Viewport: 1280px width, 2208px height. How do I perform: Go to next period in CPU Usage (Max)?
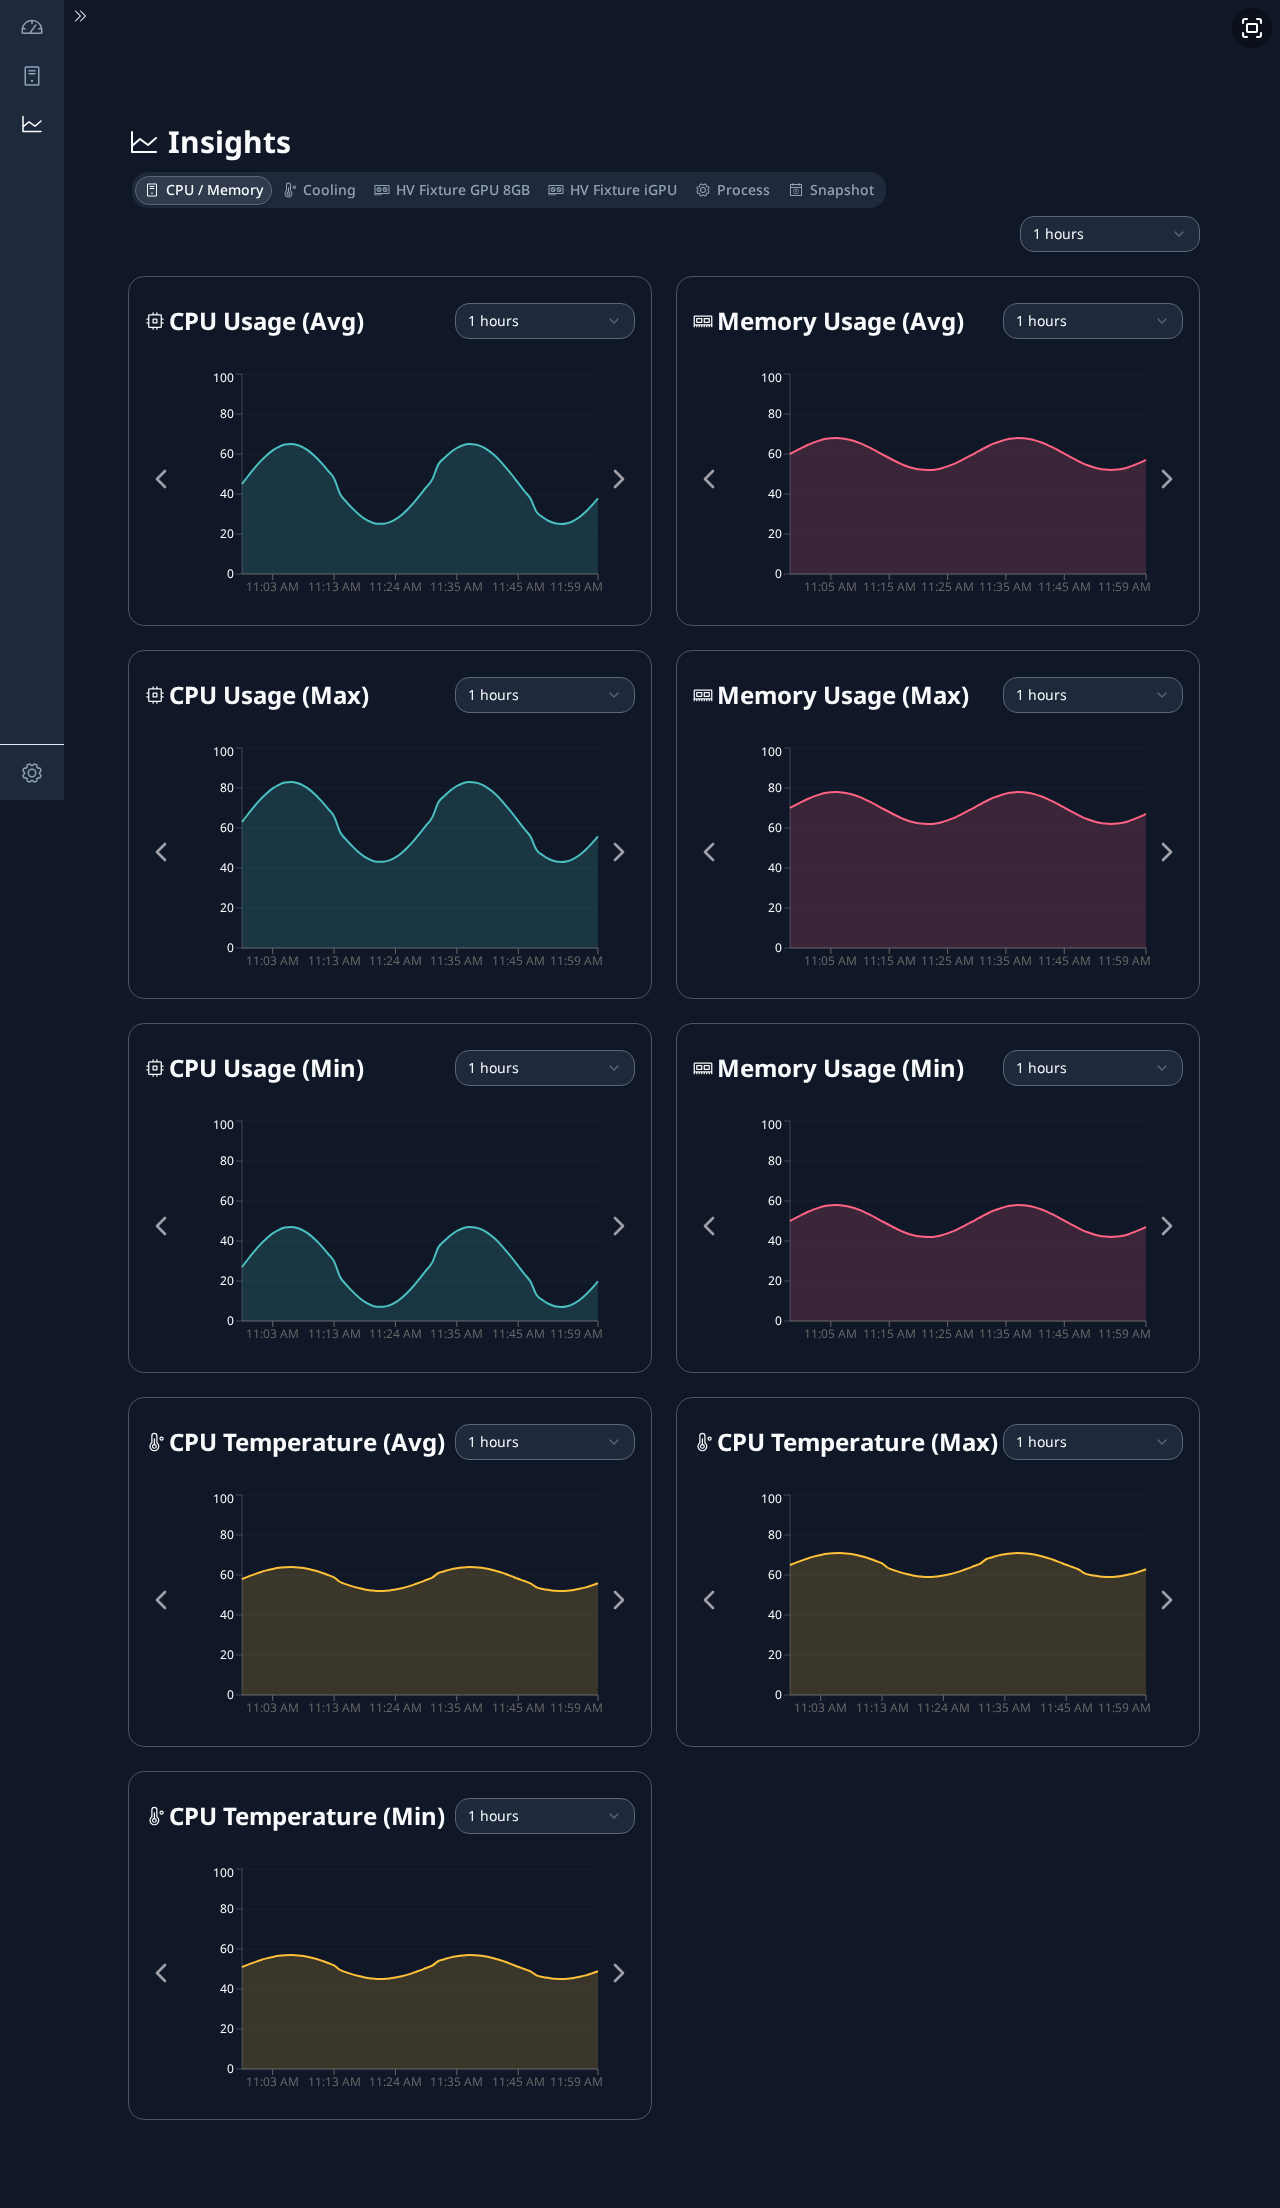tap(619, 852)
